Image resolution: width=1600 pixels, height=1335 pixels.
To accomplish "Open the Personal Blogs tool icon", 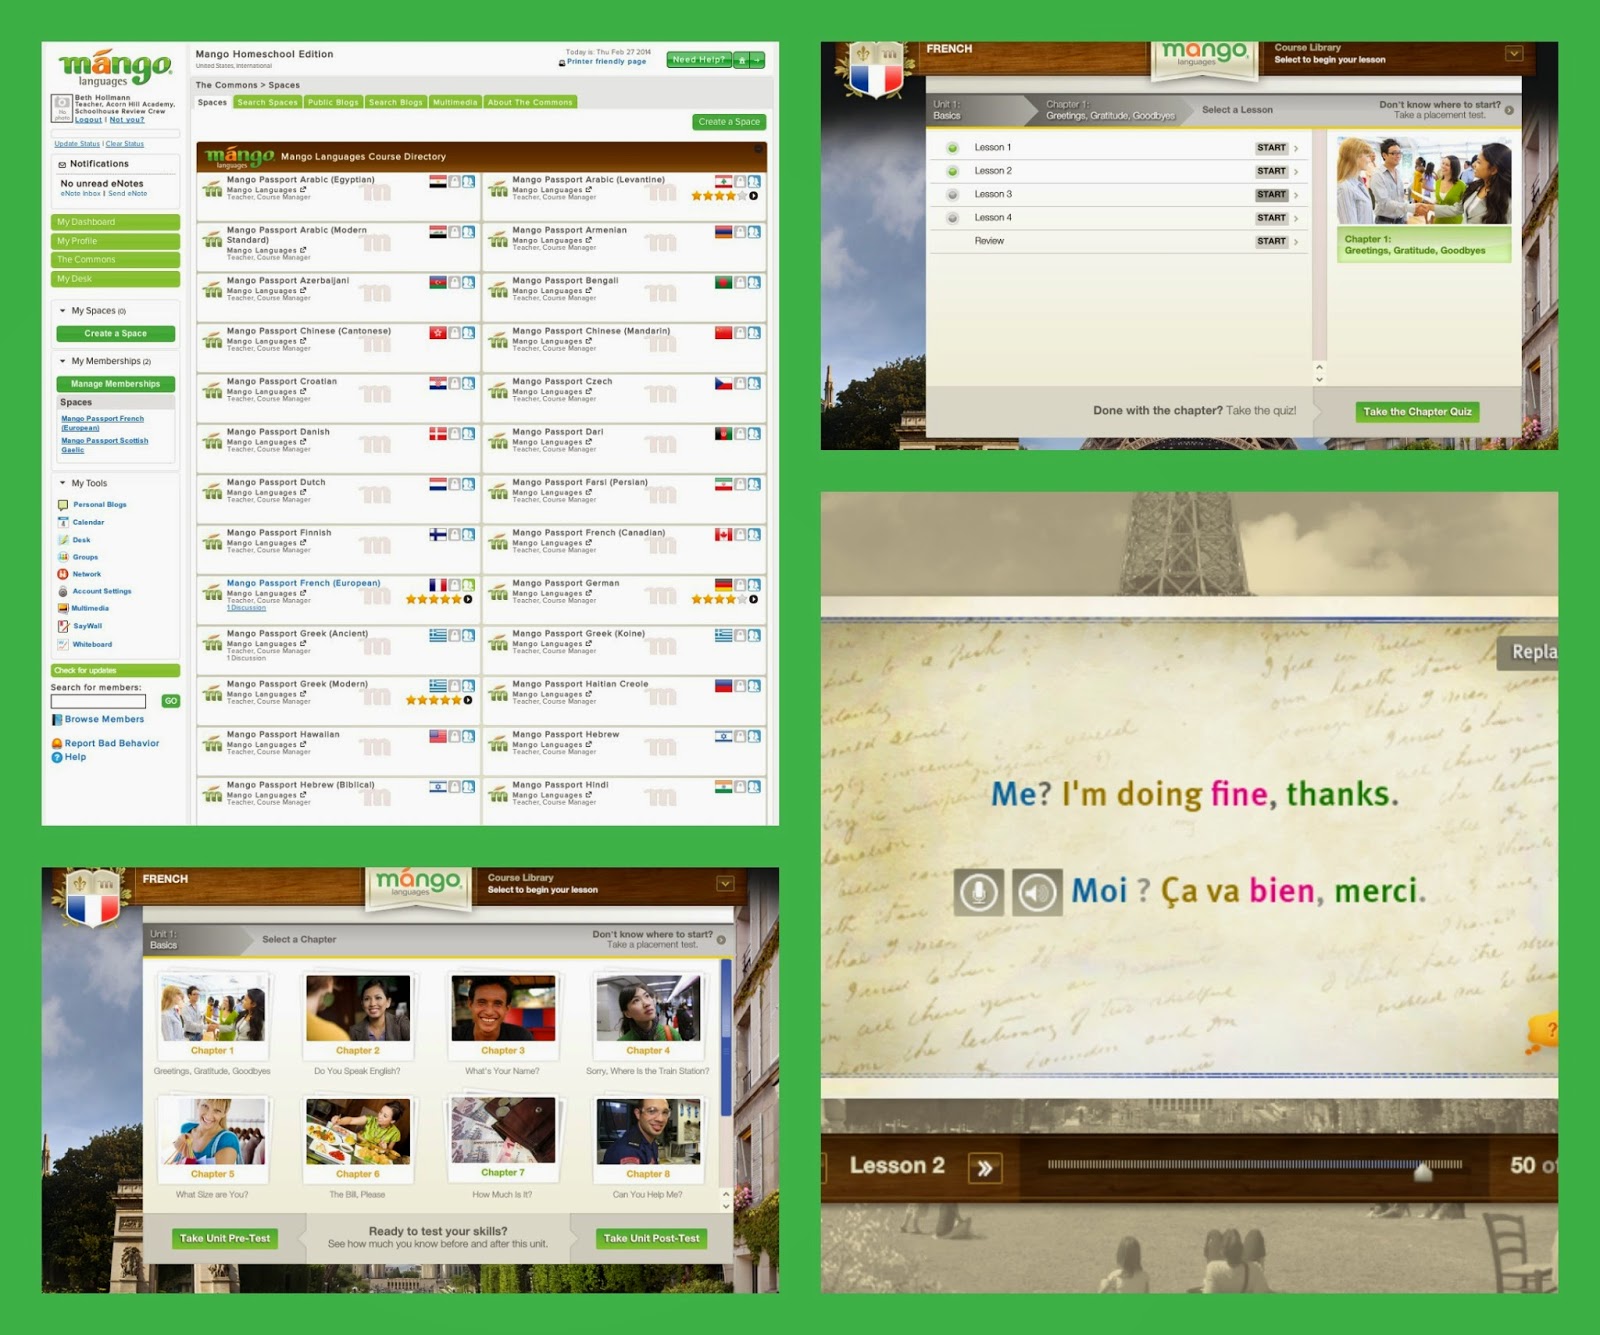I will coord(63,505).
